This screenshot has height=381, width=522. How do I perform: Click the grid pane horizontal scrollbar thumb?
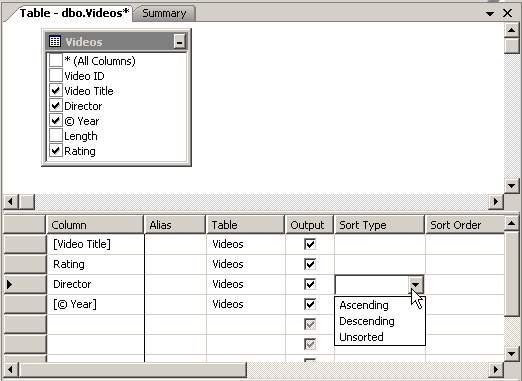tap(133, 369)
